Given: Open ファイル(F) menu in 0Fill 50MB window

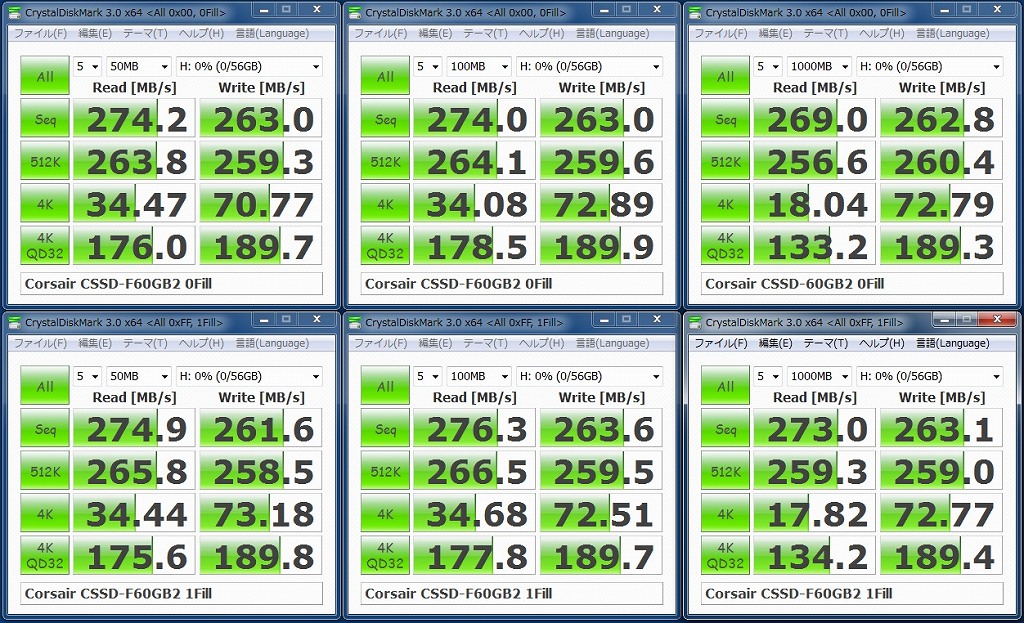Looking at the screenshot, I should tap(40, 33).
